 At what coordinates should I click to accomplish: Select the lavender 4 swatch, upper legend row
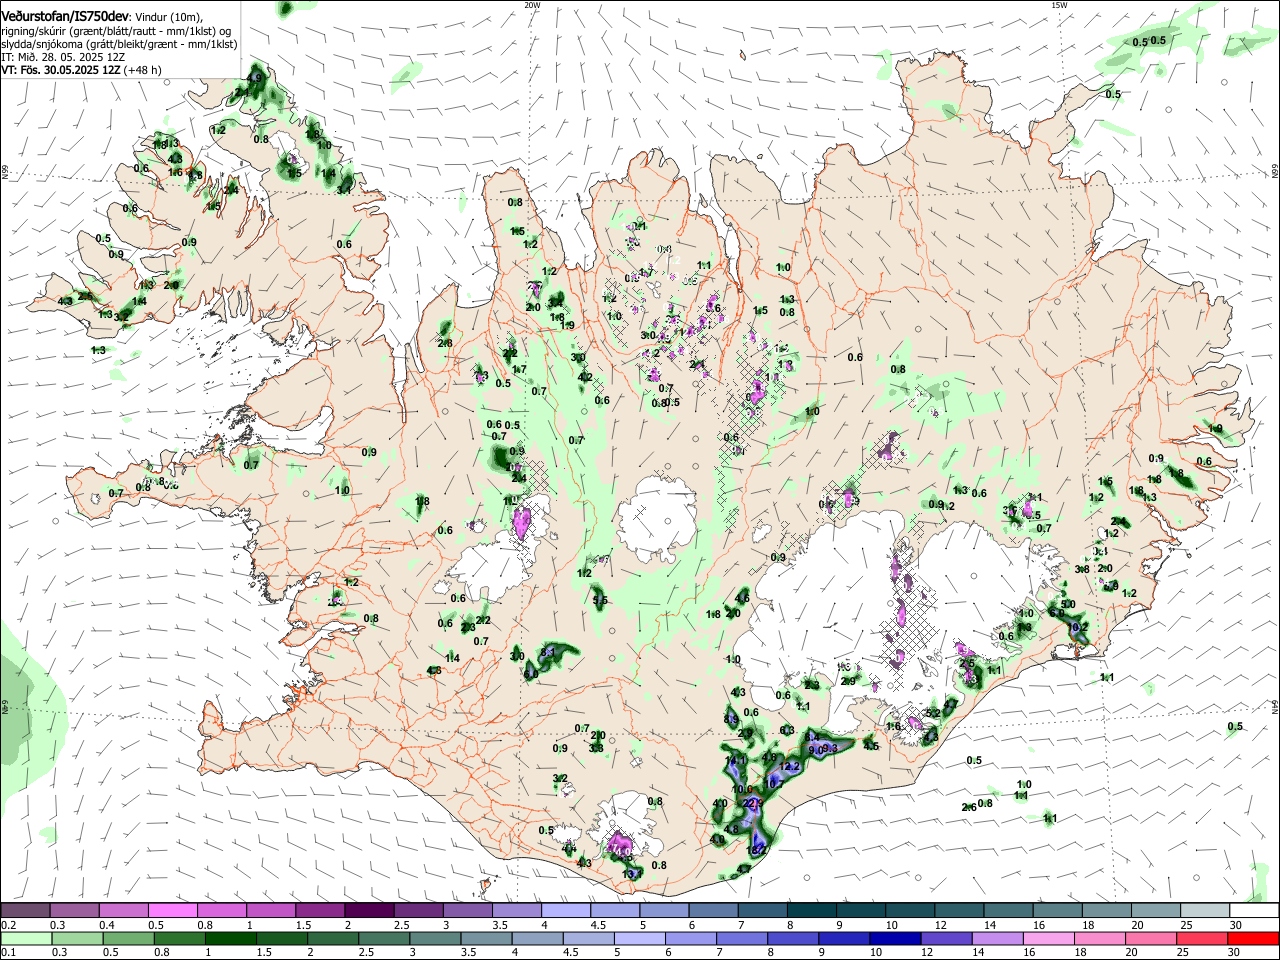click(x=565, y=911)
